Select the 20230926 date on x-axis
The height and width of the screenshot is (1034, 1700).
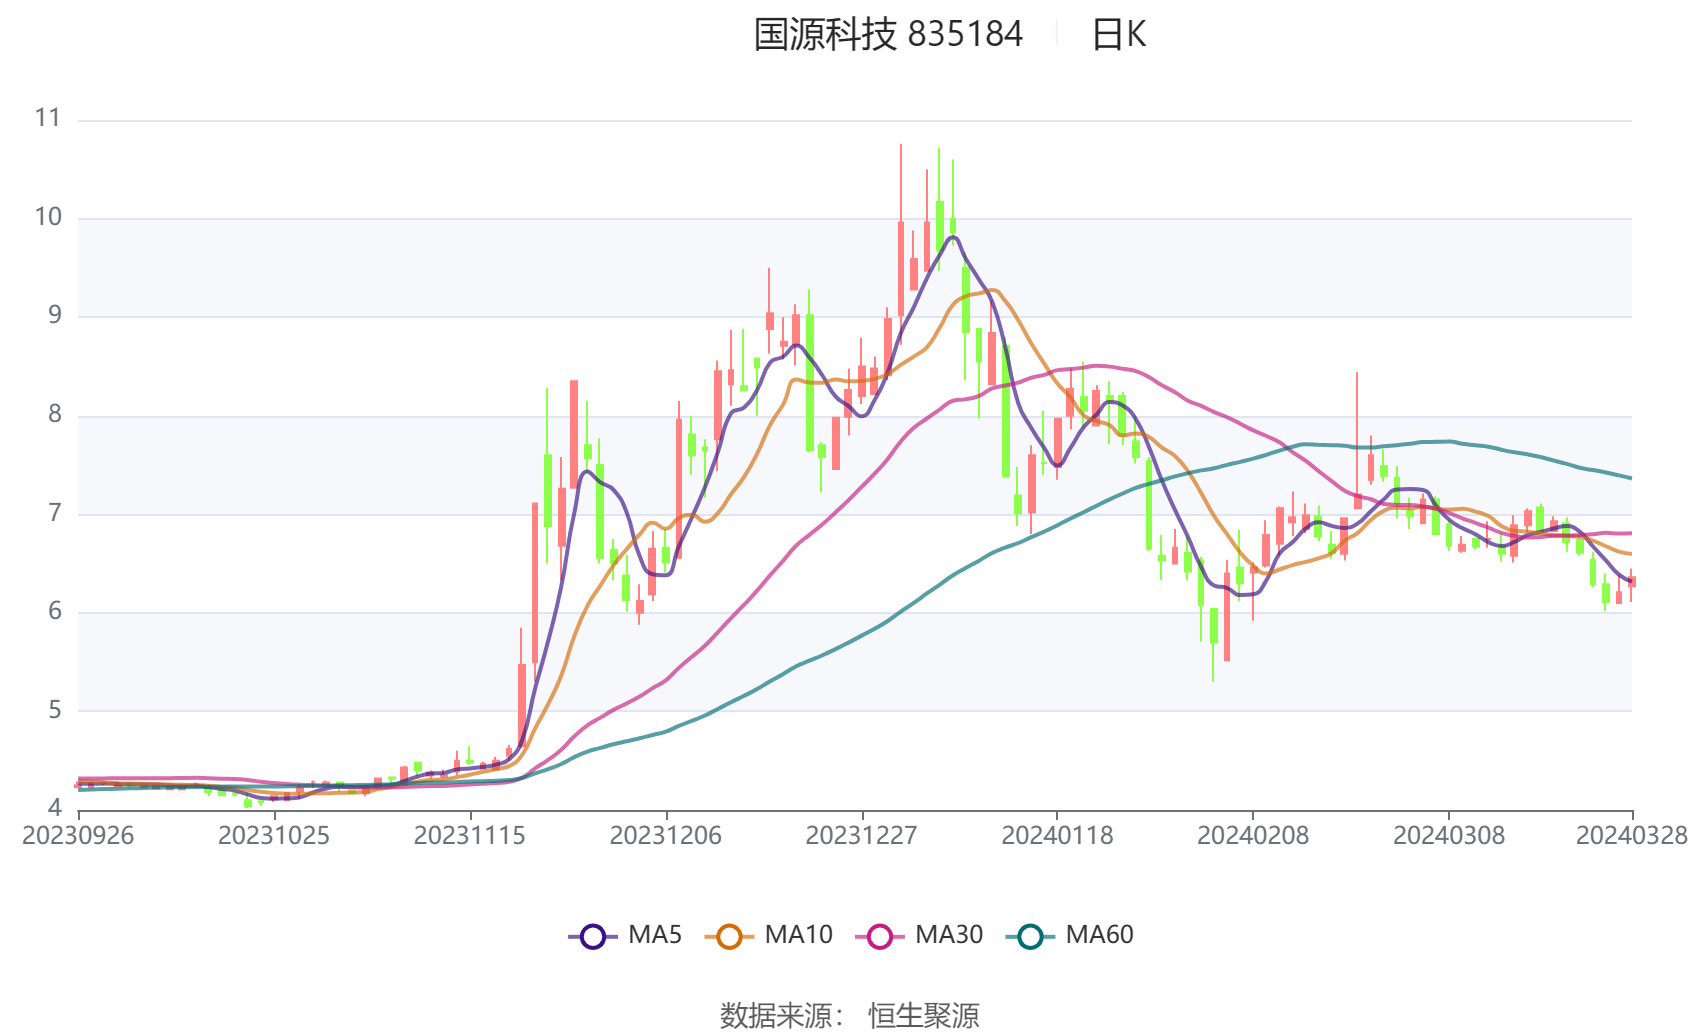[78, 836]
